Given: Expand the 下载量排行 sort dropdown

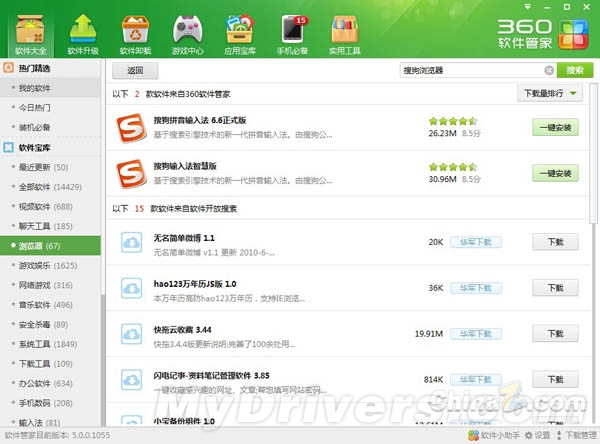Looking at the screenshot, I should pyautogui.click(x=554, y=94).
